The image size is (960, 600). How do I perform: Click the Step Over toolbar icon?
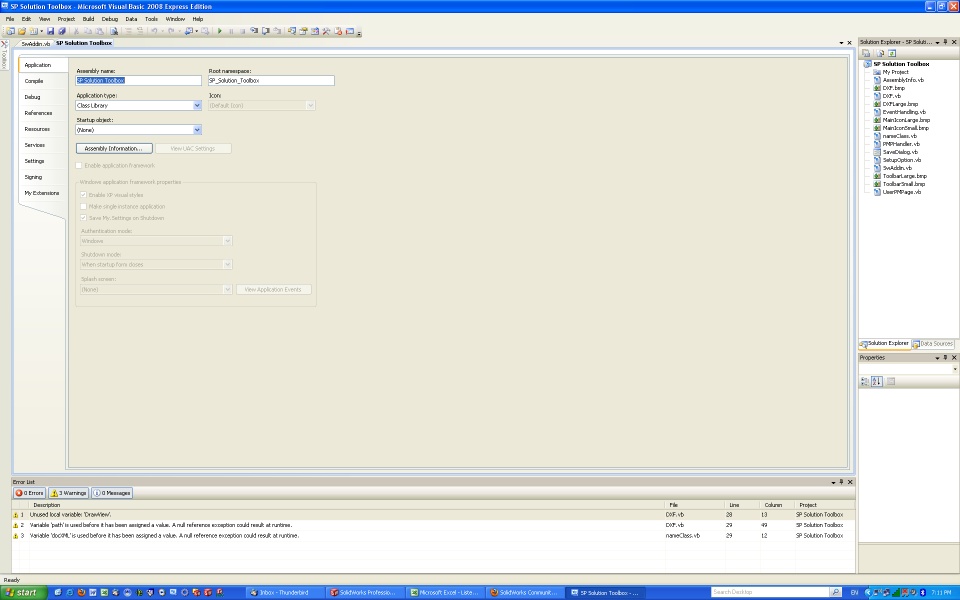(x=266, y=31)
